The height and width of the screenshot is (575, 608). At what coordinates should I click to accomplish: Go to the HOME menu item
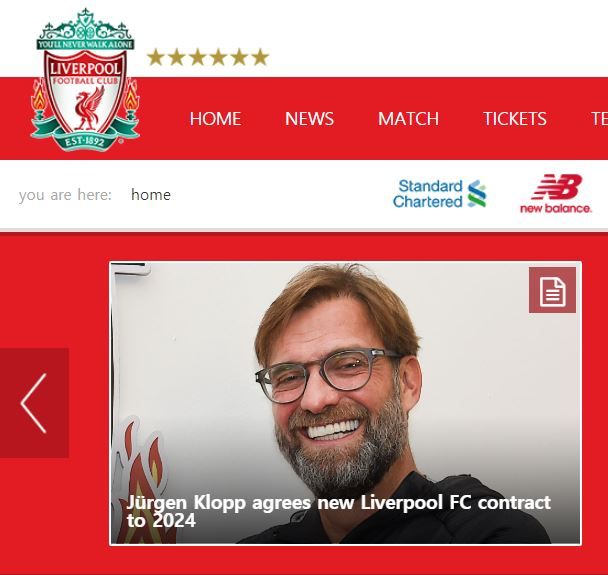[215, 119]
